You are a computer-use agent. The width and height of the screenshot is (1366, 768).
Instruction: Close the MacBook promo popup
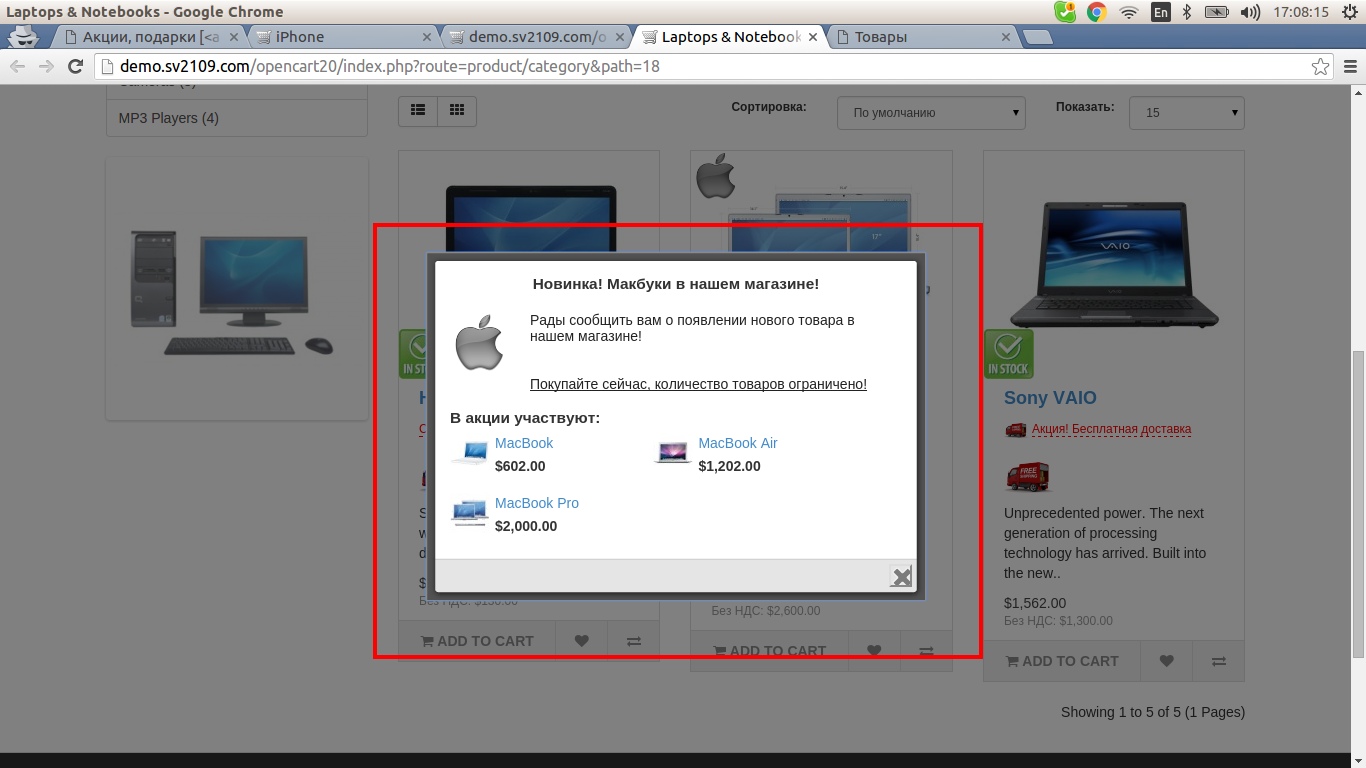pyautogui.click(x=901, y=576)
